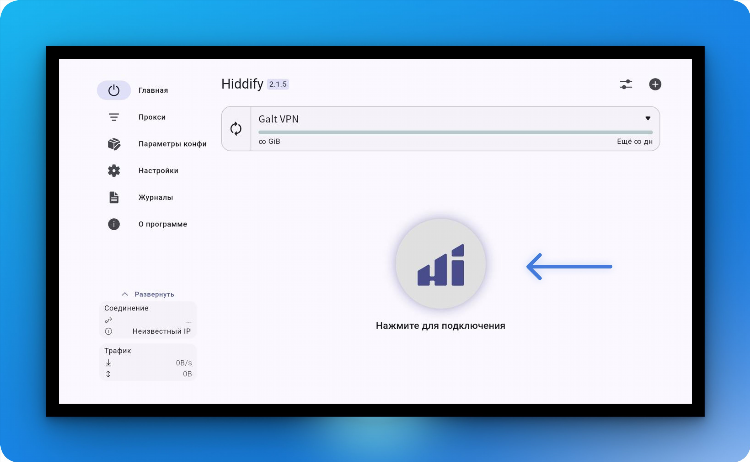Open the Galt VPN profile dropdown arrow
Image resolution: width=750 pixels, height=462 pixels.
[648, 118]
